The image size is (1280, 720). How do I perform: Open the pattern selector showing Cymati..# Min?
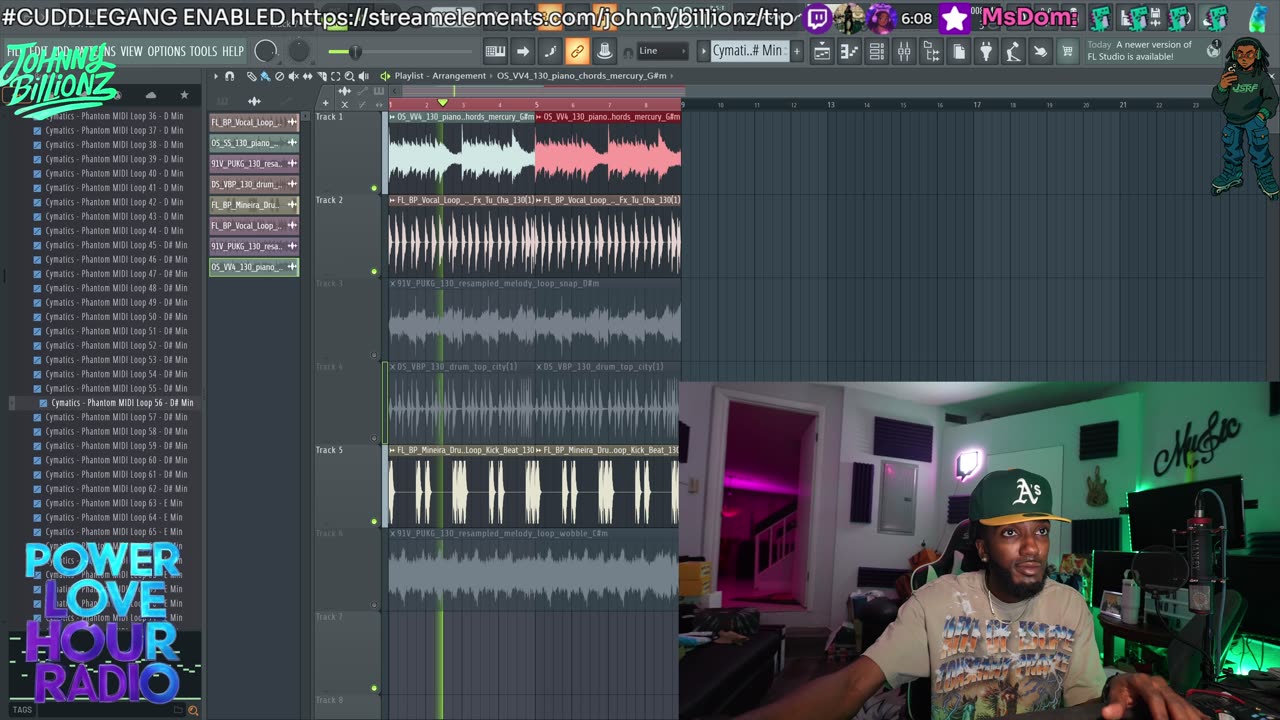[748, 51]
